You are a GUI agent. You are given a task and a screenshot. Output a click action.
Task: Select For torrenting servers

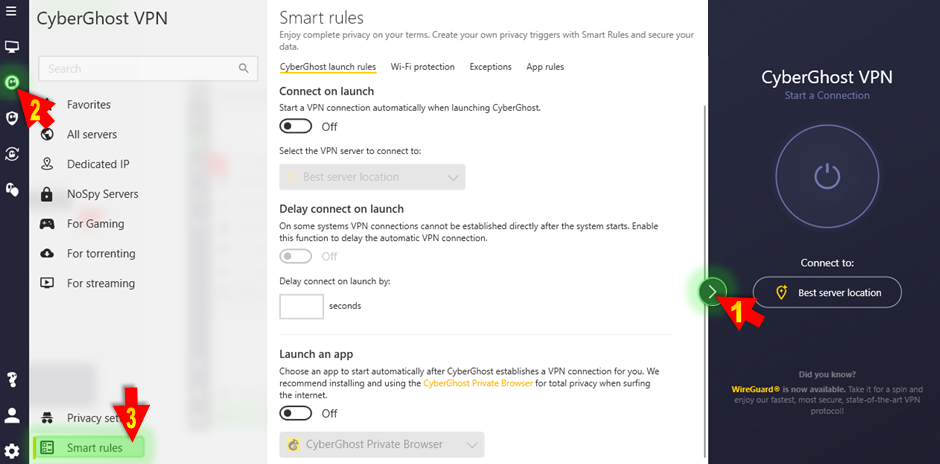coord(101,254)
